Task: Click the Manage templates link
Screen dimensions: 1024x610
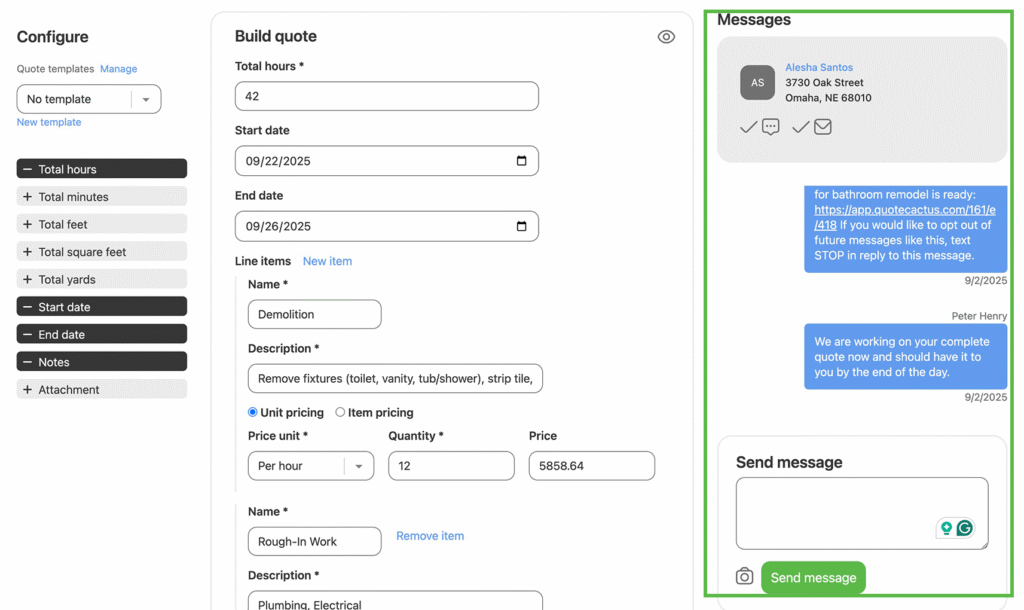Action: [x=118, y=69]
